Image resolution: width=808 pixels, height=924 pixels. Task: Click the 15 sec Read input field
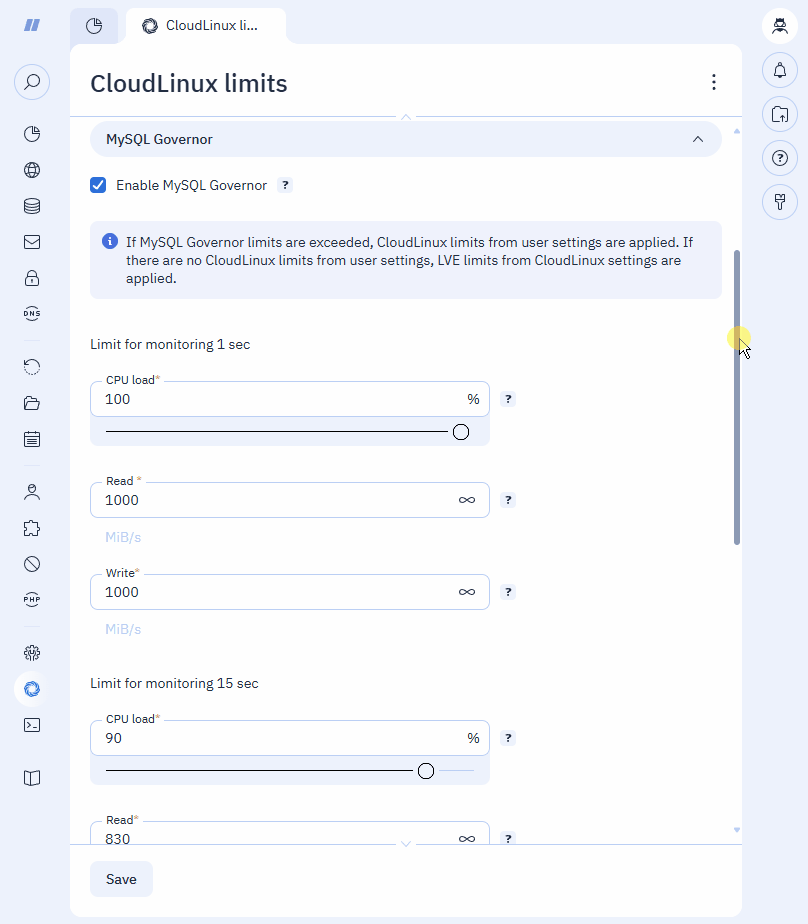[290, 833]
